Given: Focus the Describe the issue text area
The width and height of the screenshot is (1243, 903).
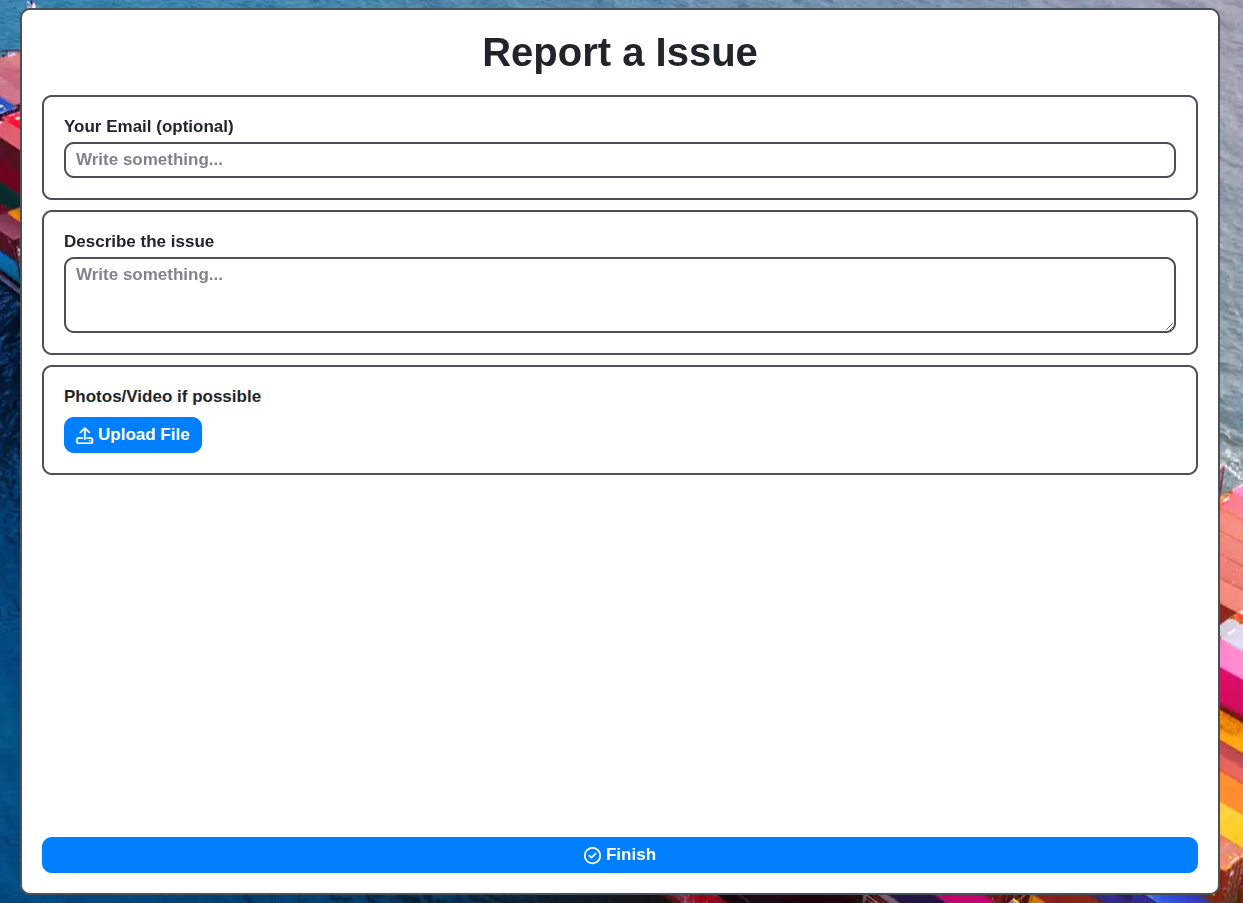Looking at the screenshot, I should [619, 294].
